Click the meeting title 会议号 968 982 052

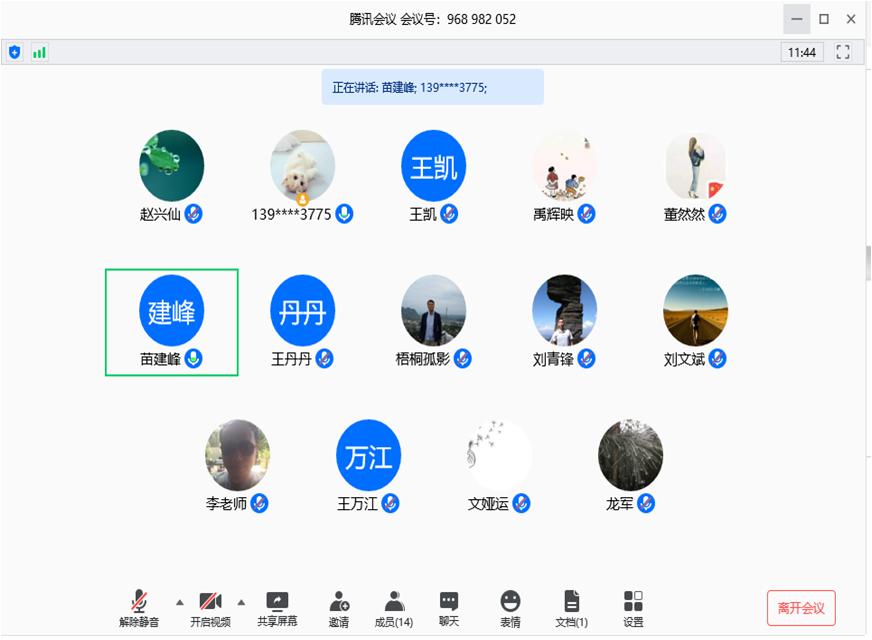pos(433,19)
